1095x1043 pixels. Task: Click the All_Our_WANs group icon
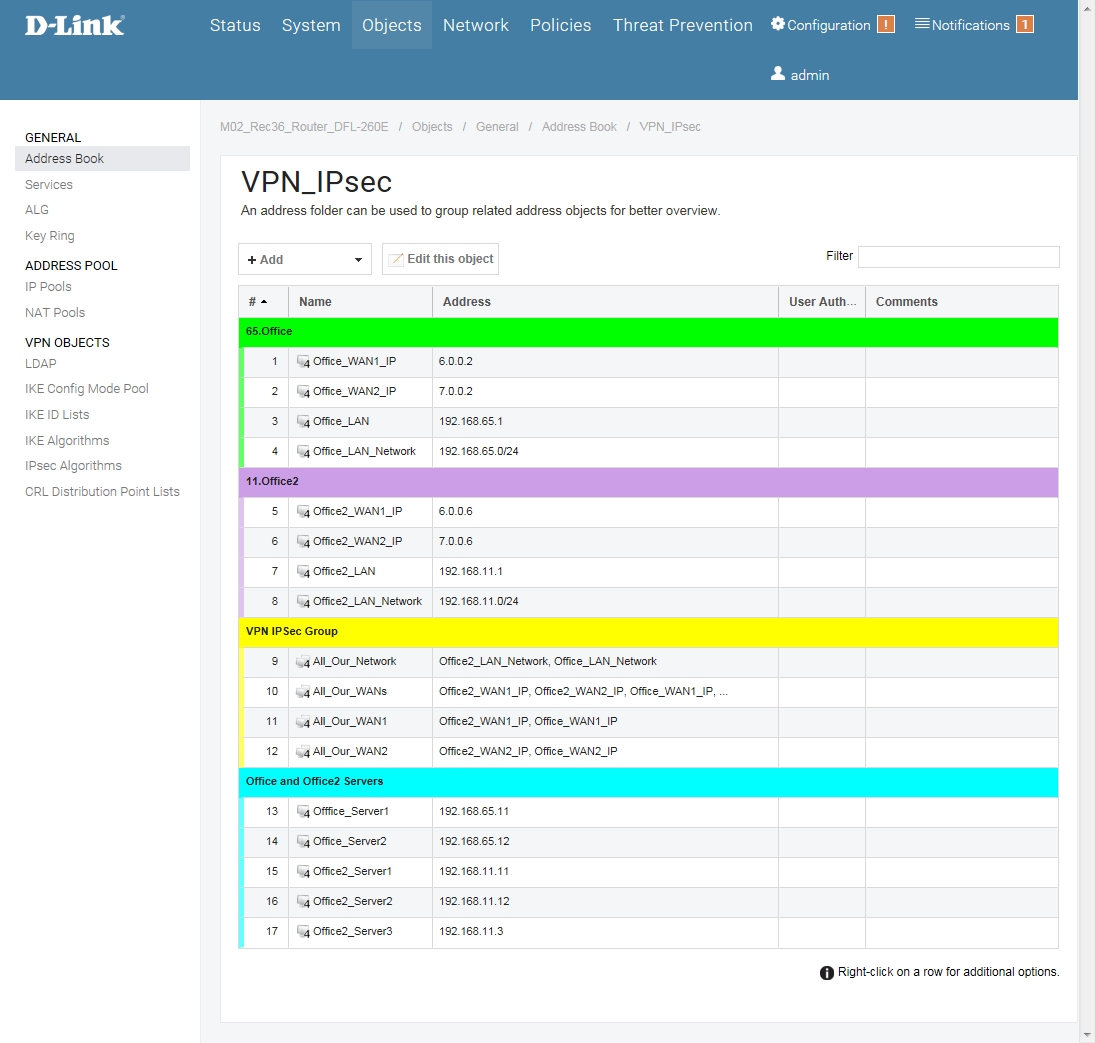coord(303,692)
